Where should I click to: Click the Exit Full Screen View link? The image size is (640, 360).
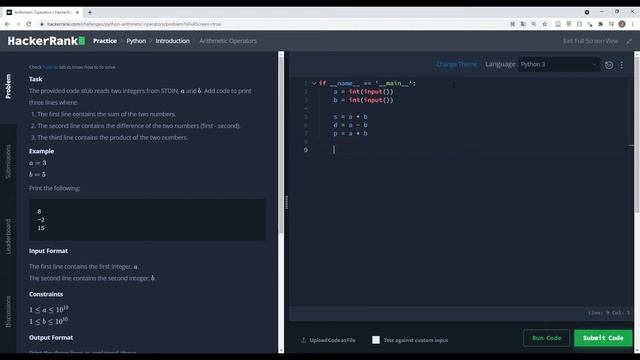pos(590,41)
